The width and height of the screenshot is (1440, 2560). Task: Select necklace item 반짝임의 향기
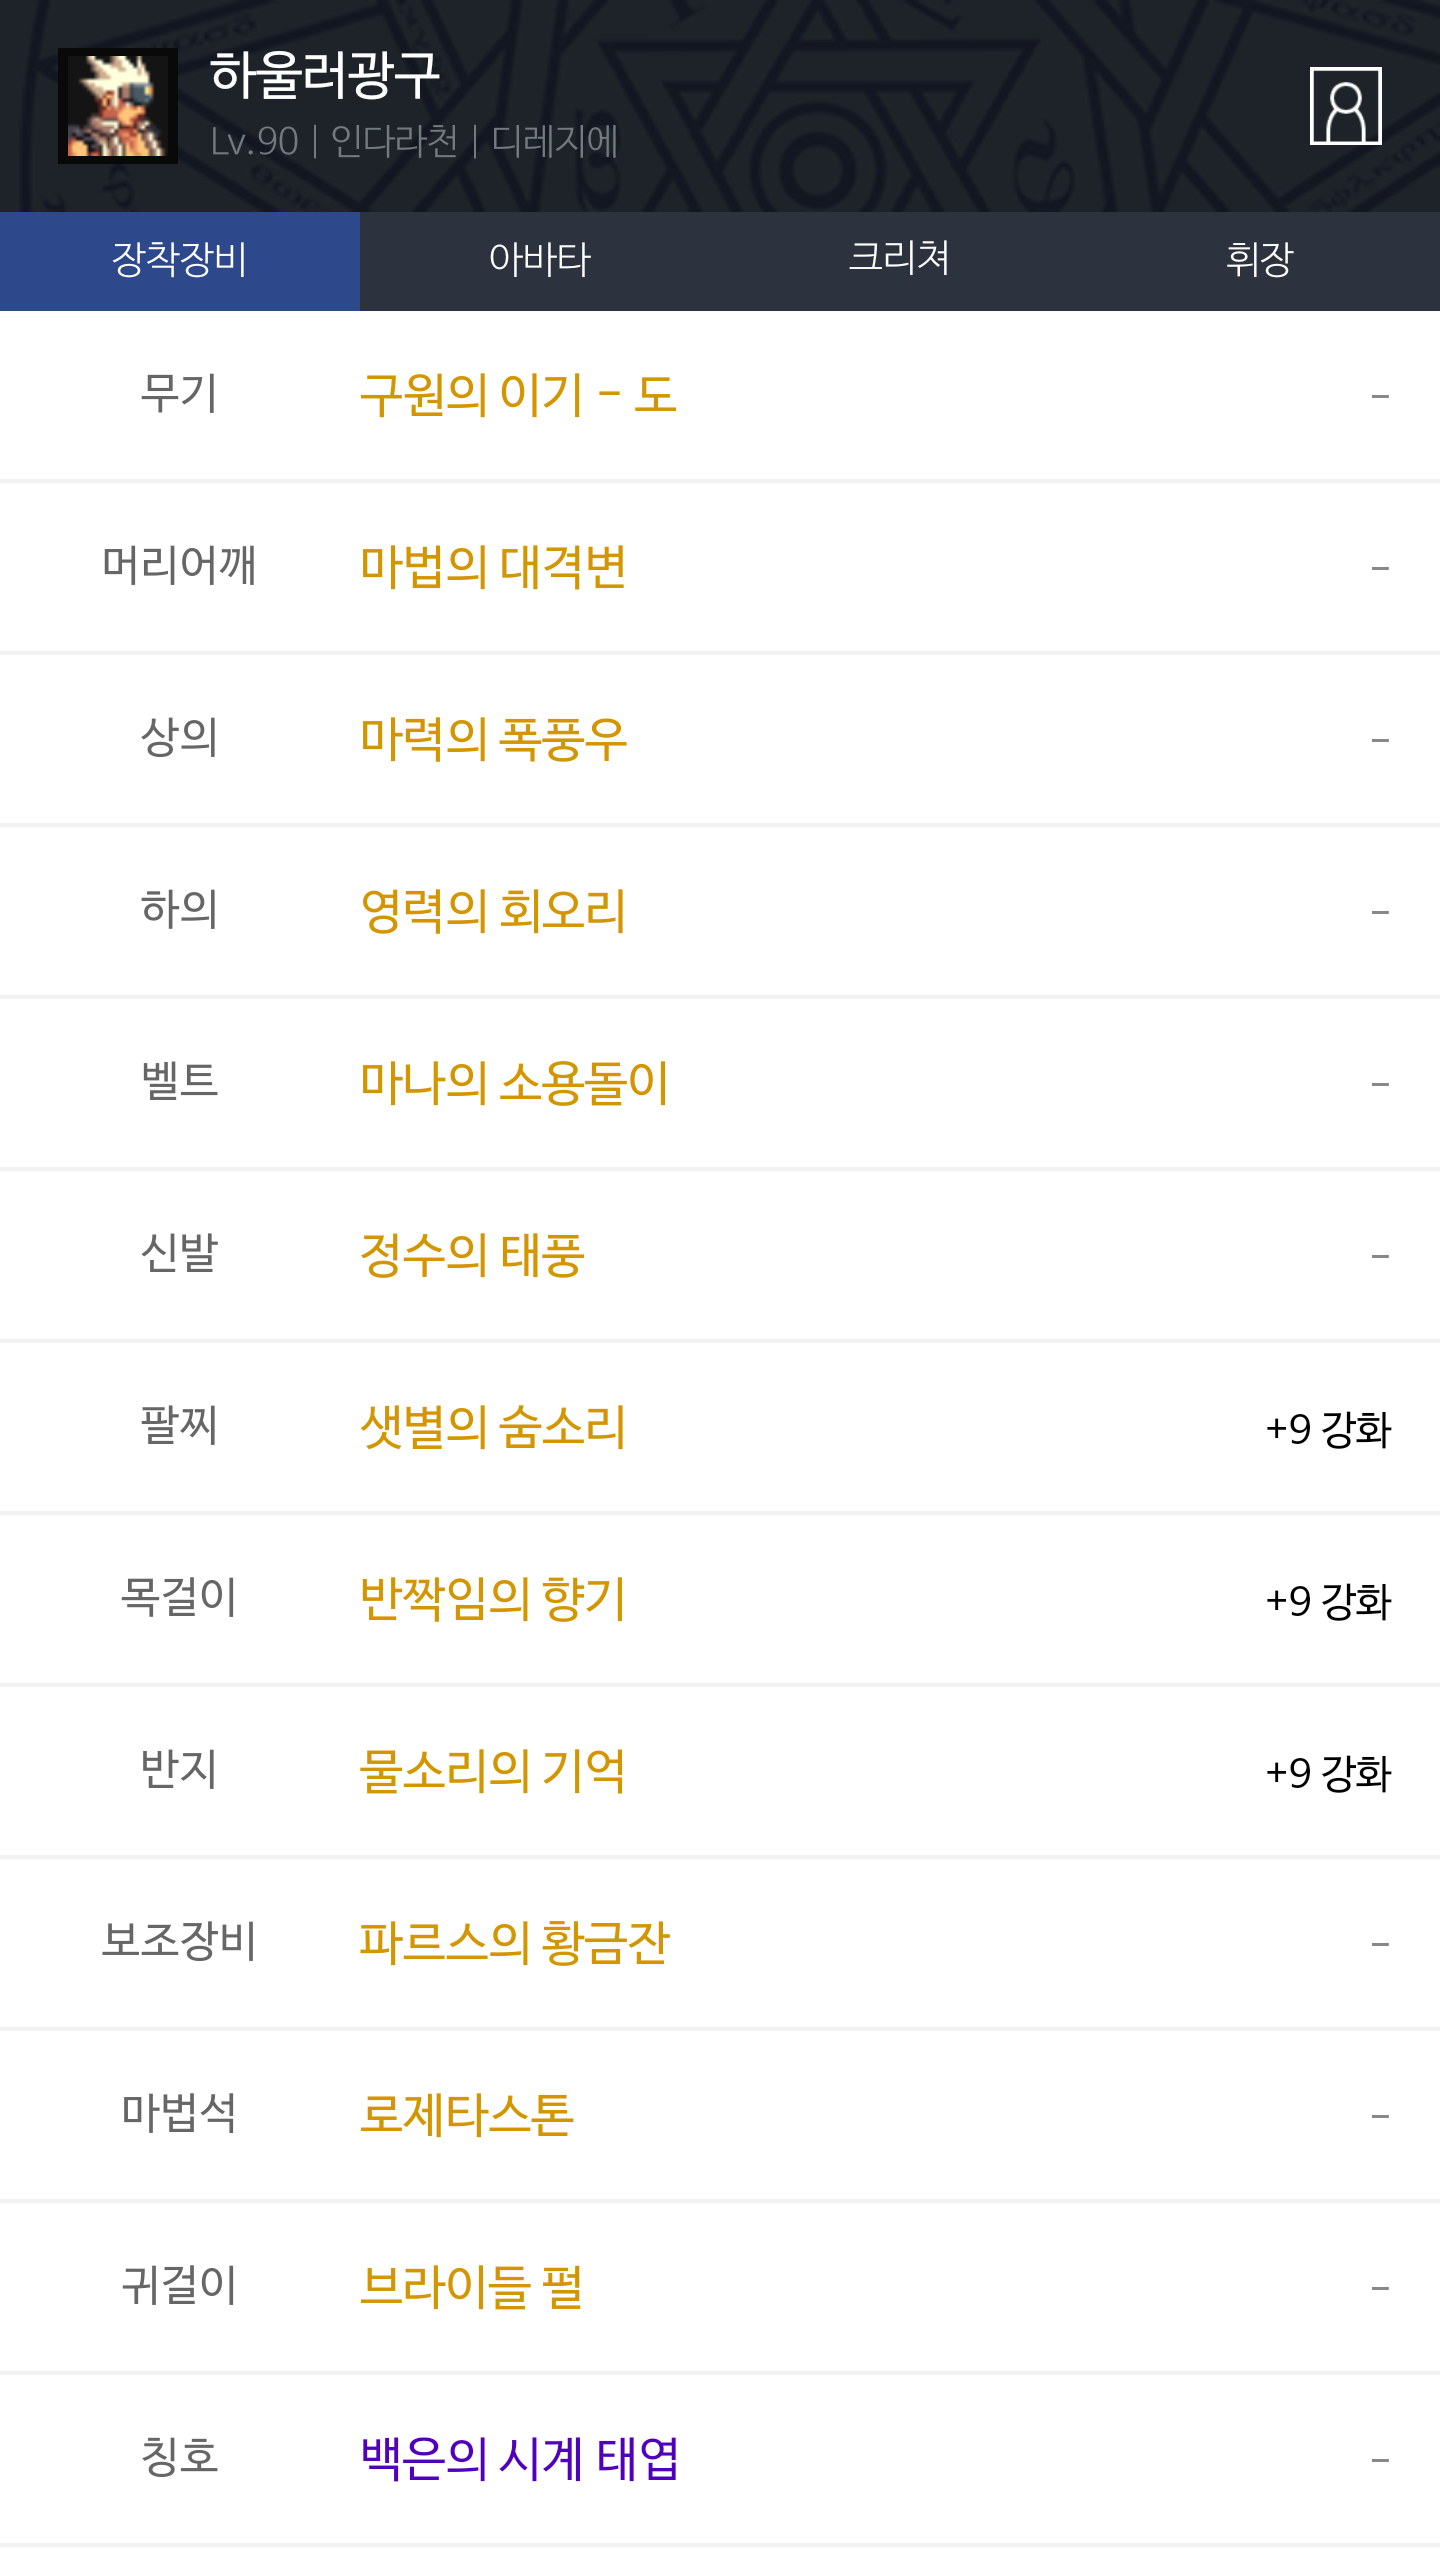pyautogui.click(x=493, y=1599)
